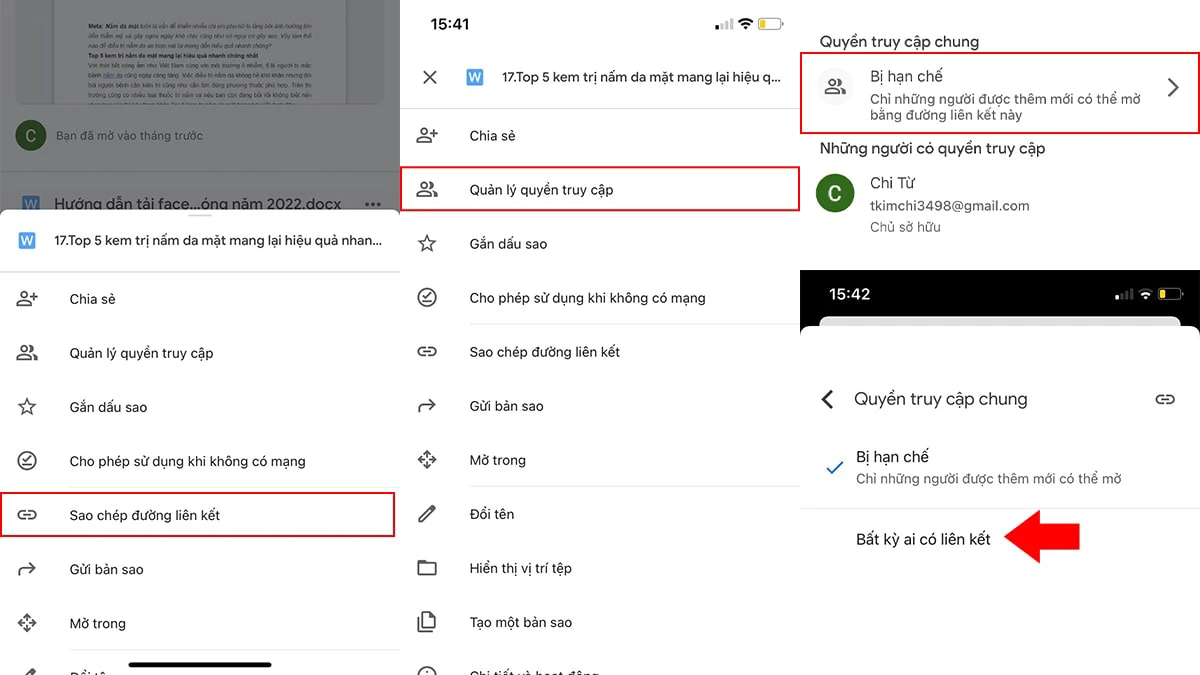Screen dimensions: 1200x675
Task: Tap the Chia sẻ add-person icon in bottom sheet
Action: pyautogui.click(x=27, y=299)
